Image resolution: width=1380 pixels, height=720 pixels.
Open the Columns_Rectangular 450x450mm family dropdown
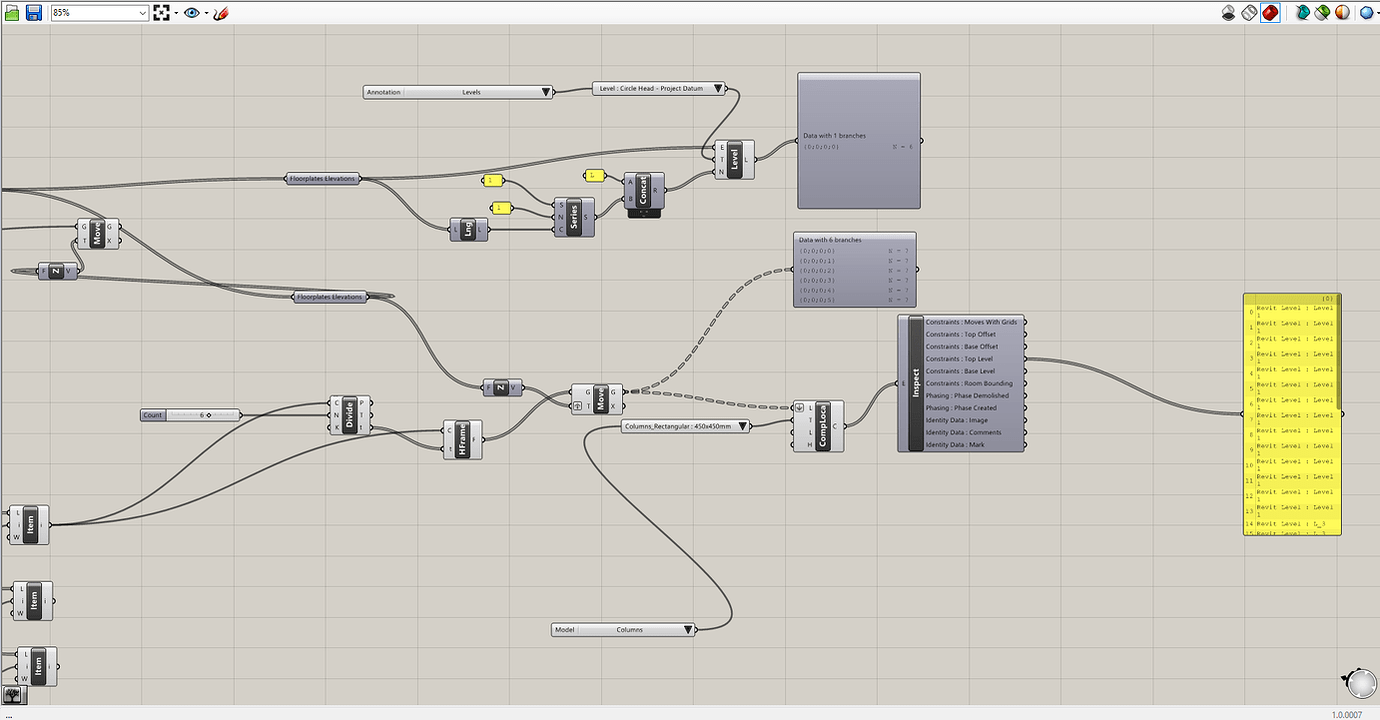point(685,426)
